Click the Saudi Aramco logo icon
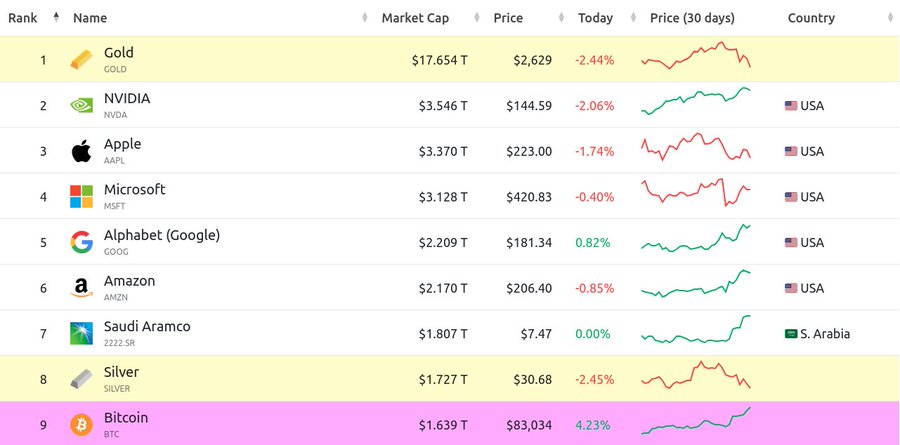This screenshot has height=445, width=900. tap(82, 334)
